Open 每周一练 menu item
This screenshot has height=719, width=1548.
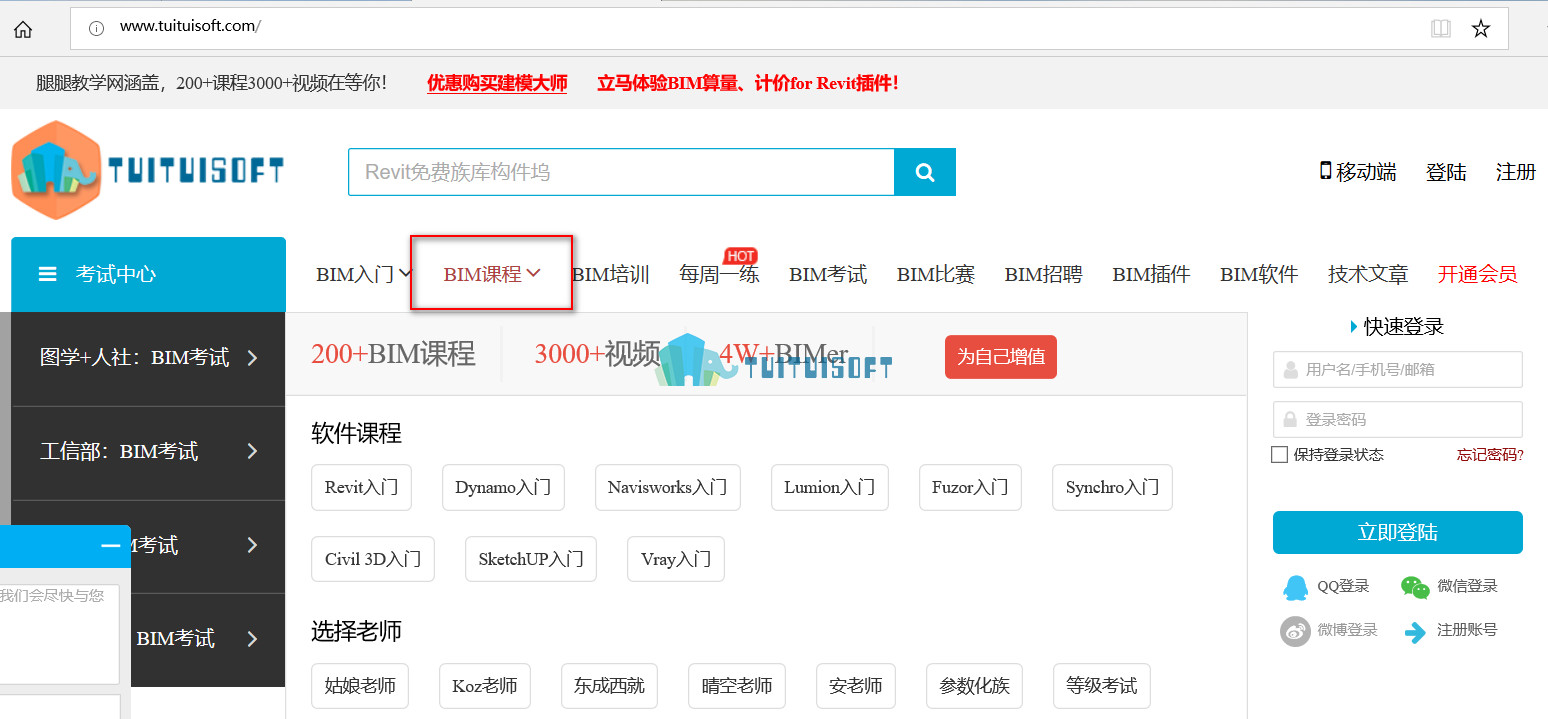(719, 274)
